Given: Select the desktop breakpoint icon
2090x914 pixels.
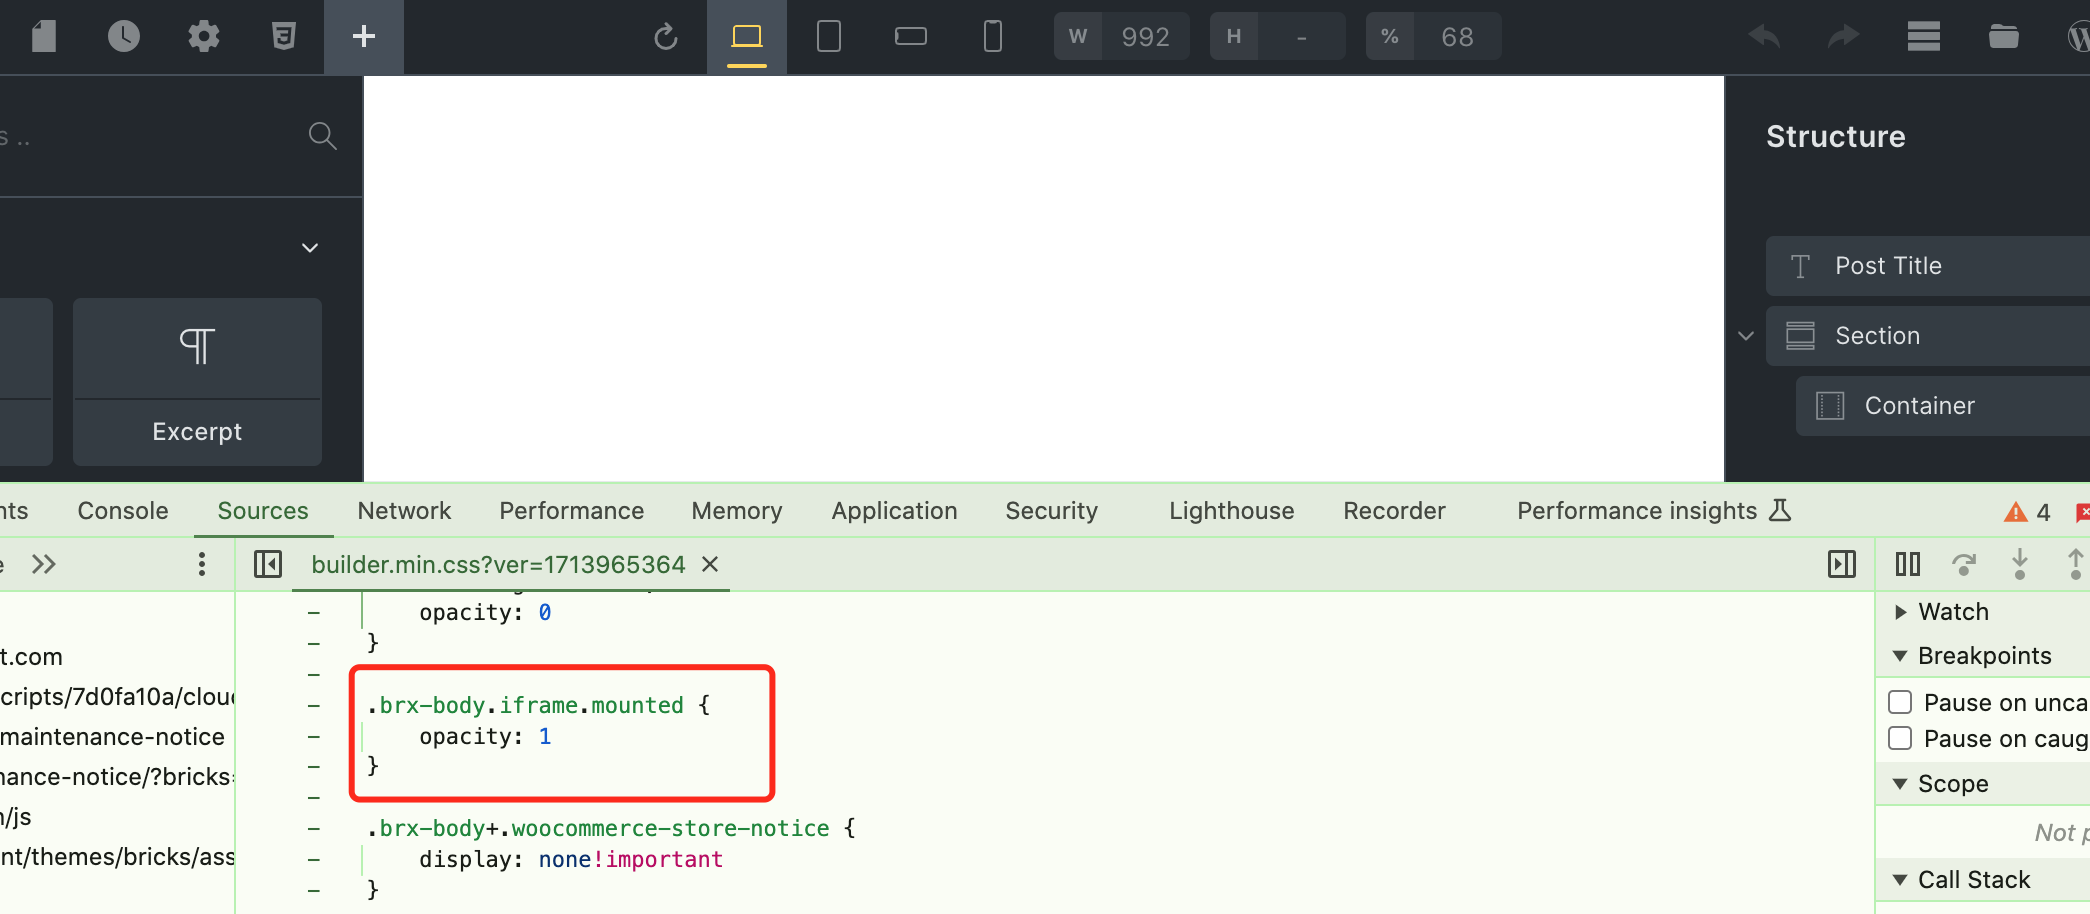Looking at the screenshot, I should point(747,37).
